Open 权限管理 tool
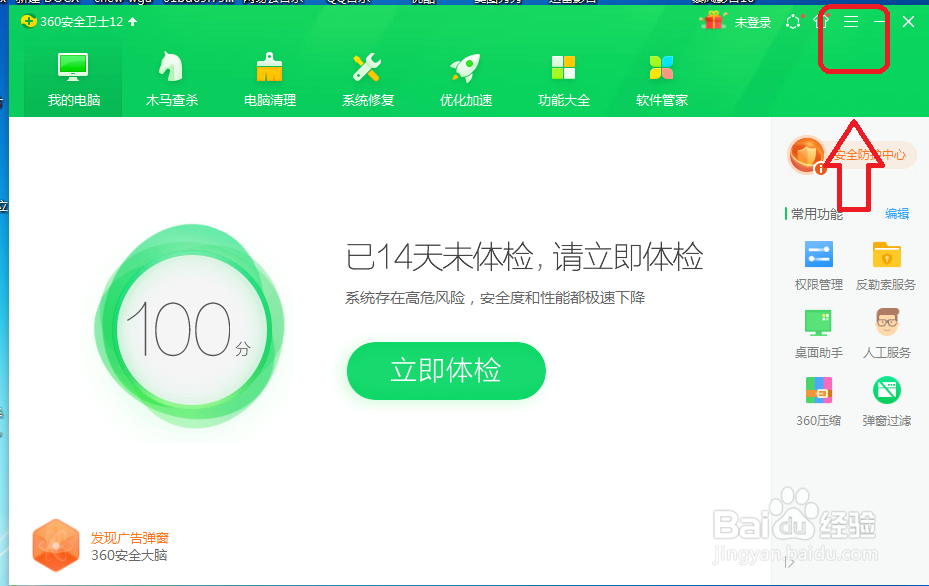Image resolution: width=929 pixels, height=586 pixels. [x=818, y=266]
